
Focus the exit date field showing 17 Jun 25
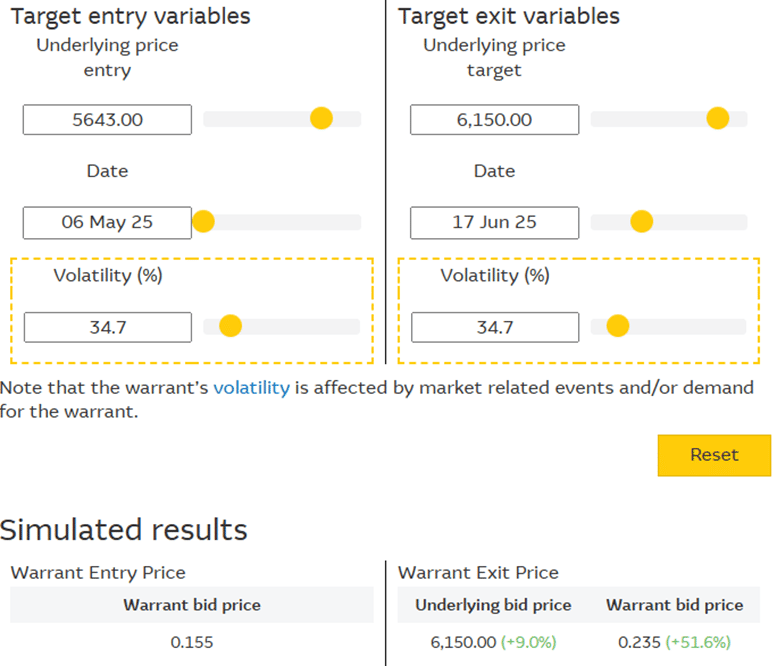pyautogui.click(x=494, y=222)
